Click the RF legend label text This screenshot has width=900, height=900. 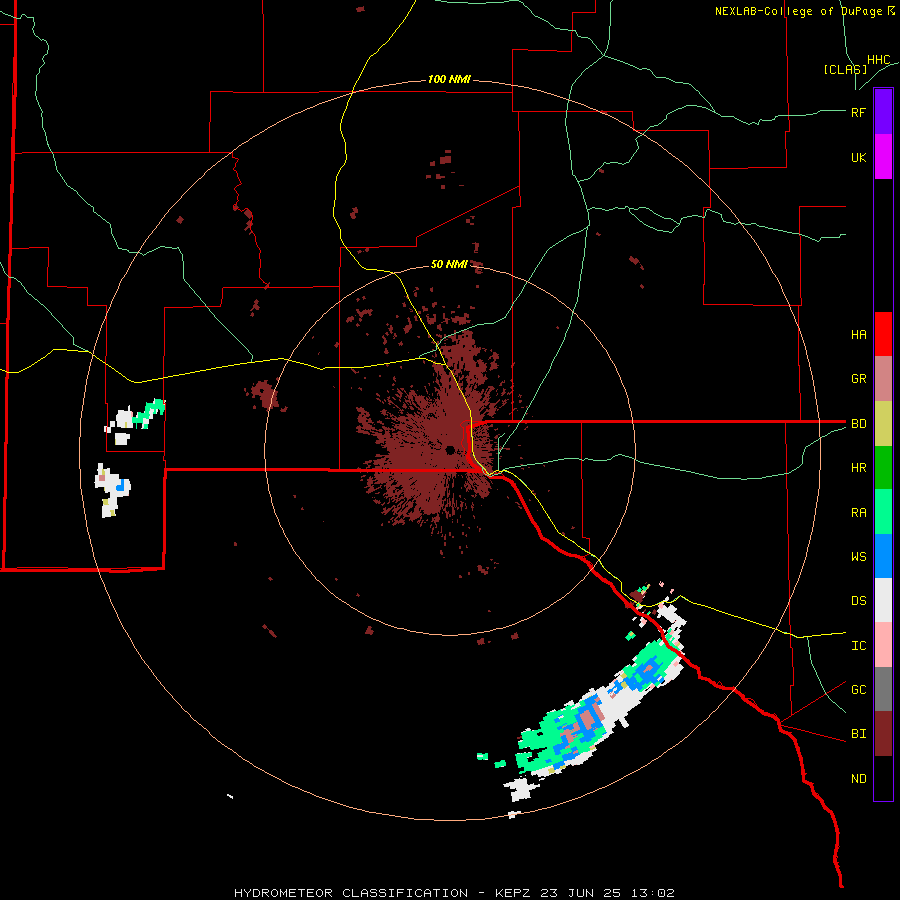pos(858,112)
